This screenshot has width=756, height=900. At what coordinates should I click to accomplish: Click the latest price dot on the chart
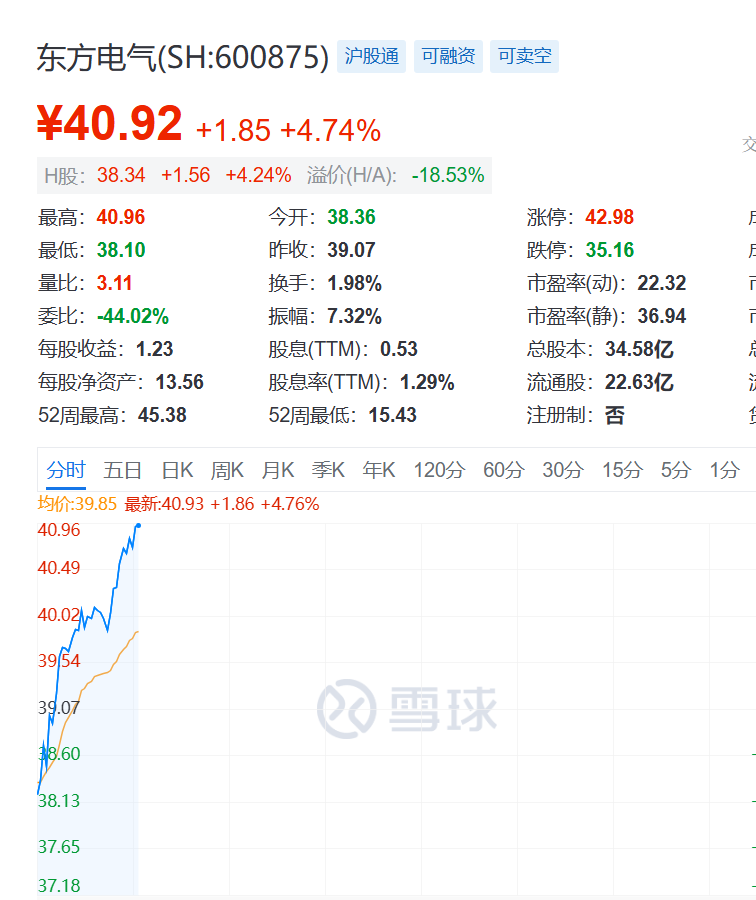138,525
